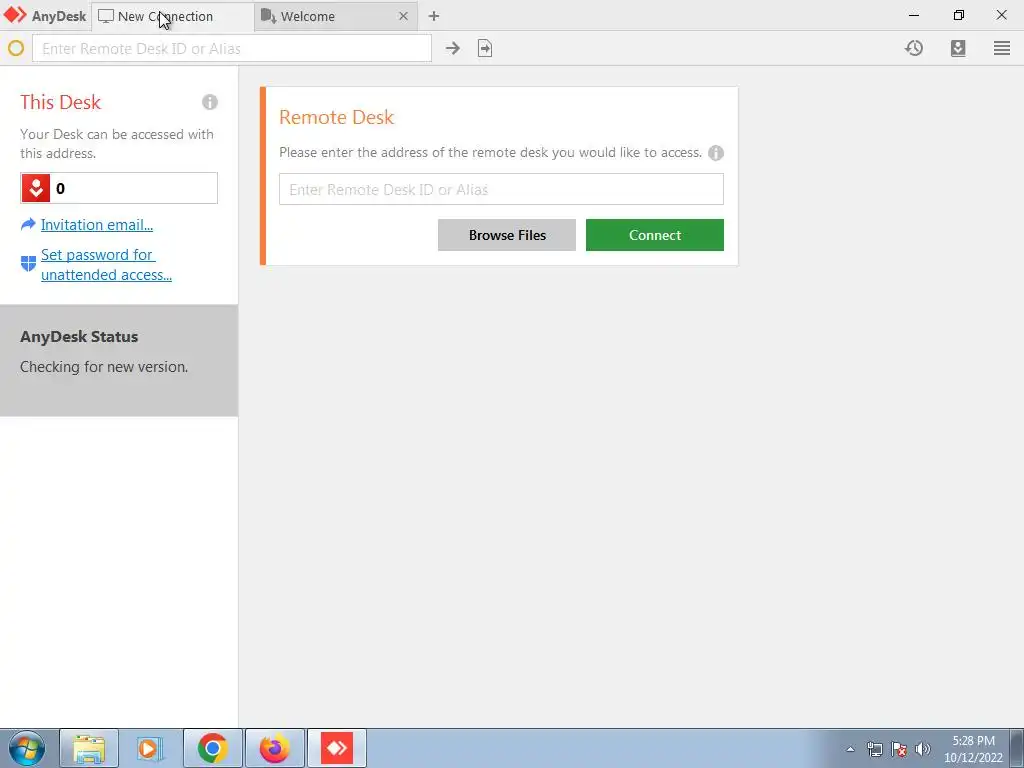This screenshot has height=768, width=1024.
Task: Open the Invitation email link
Action: (x=97, y=225)
